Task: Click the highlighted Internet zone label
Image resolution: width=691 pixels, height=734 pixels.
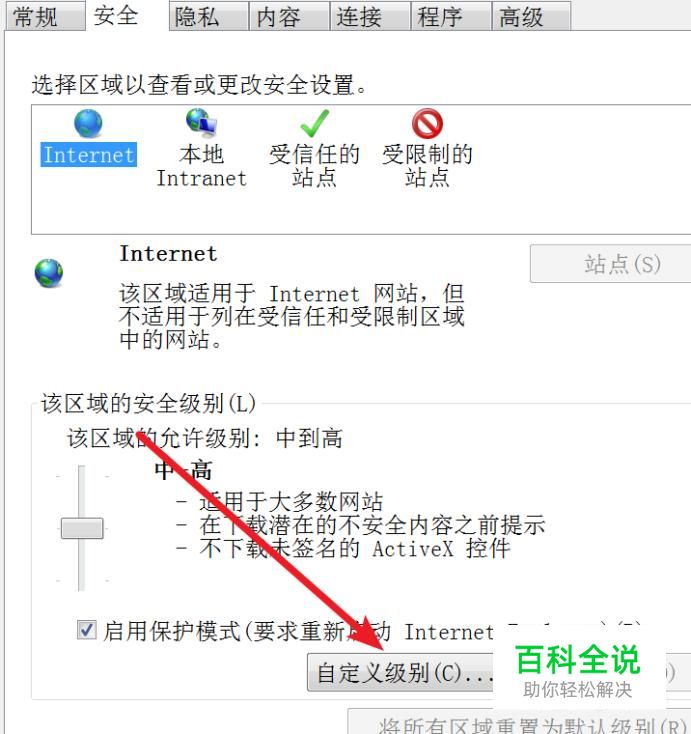Action: (x=88, y=155)
